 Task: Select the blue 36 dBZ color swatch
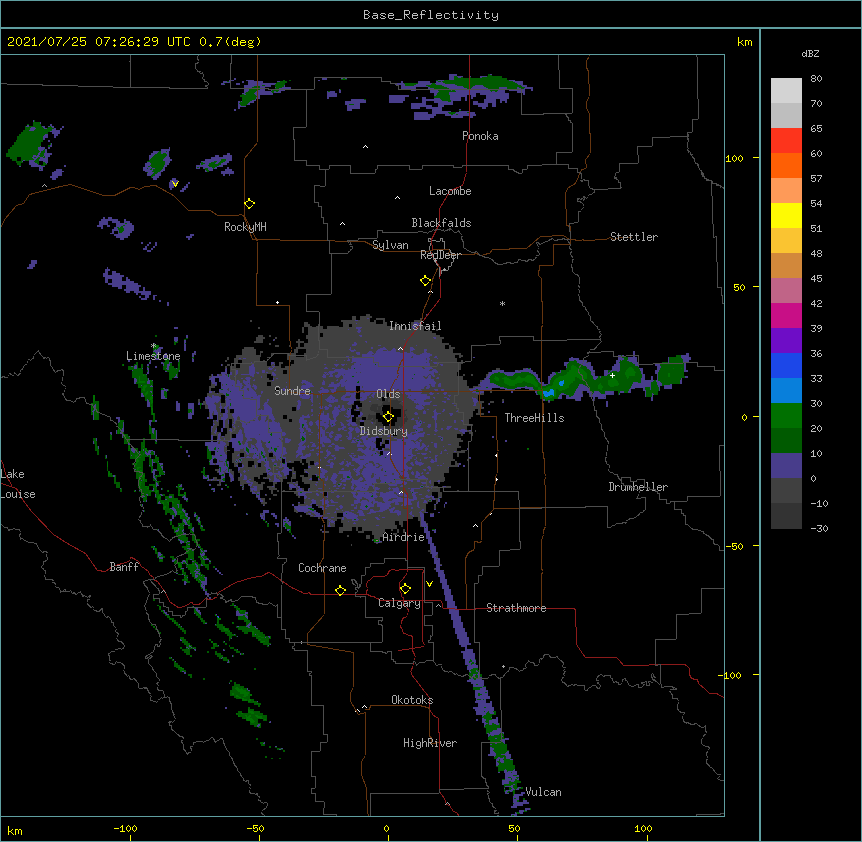point(786,365)
